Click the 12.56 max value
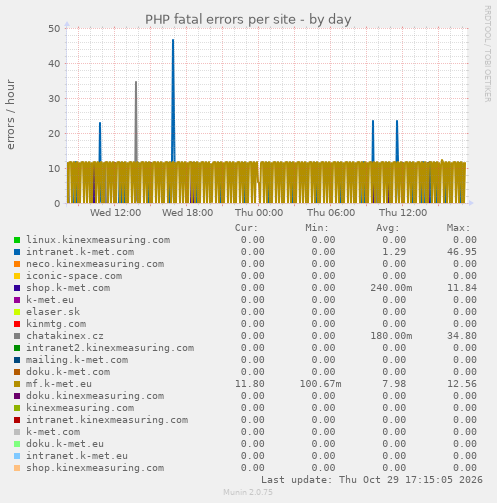 [462, 384]
